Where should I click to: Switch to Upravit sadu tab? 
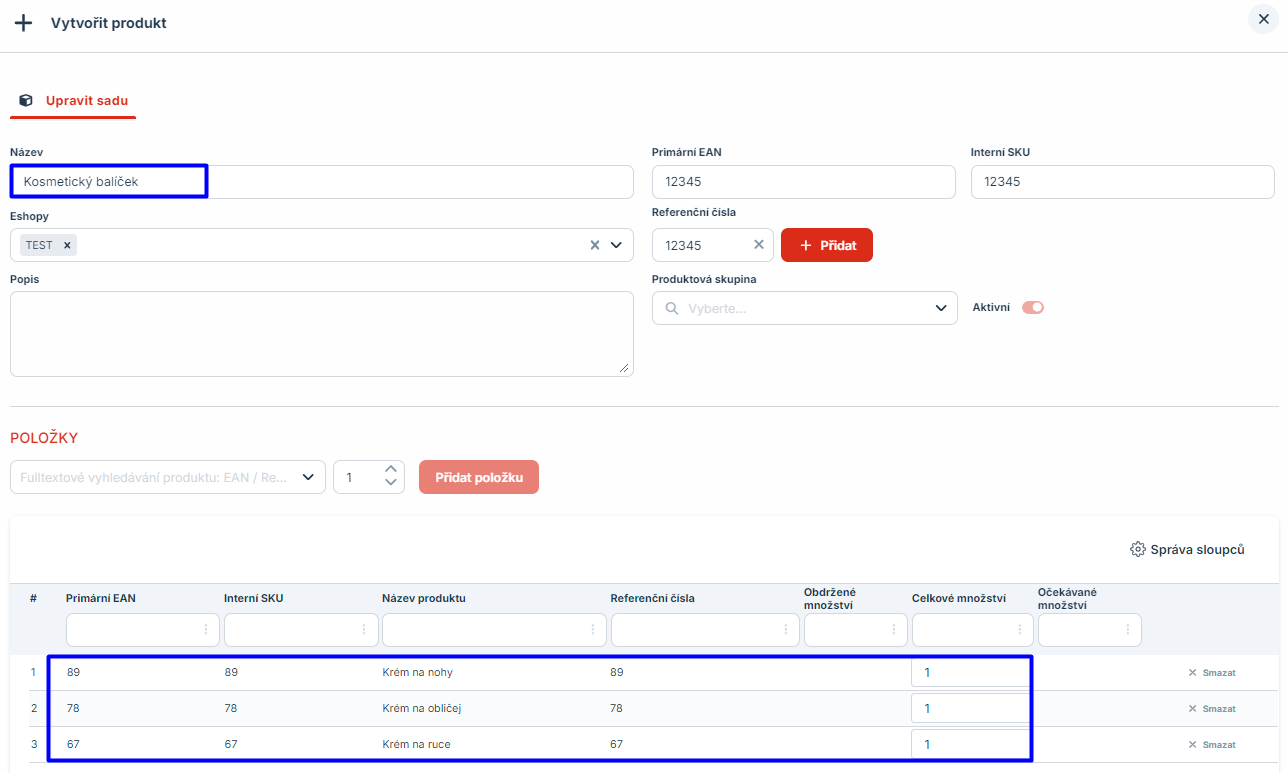click(x=86, y=101)
